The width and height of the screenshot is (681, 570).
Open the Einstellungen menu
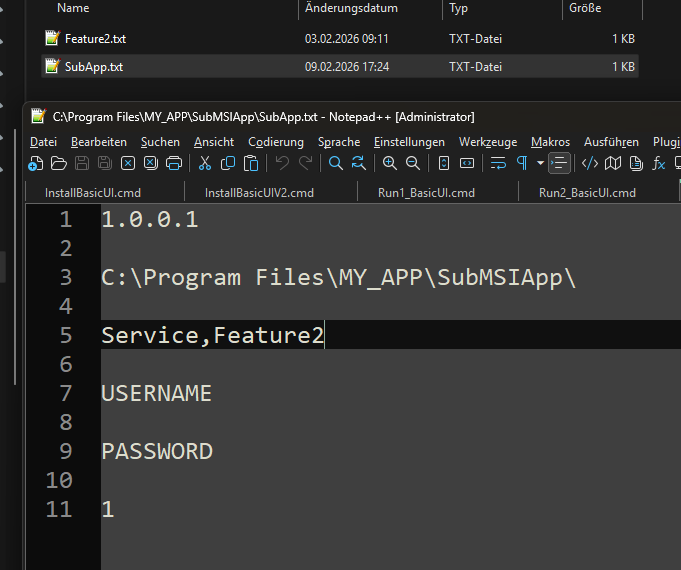pyautogui.click(x=409, y=142)
